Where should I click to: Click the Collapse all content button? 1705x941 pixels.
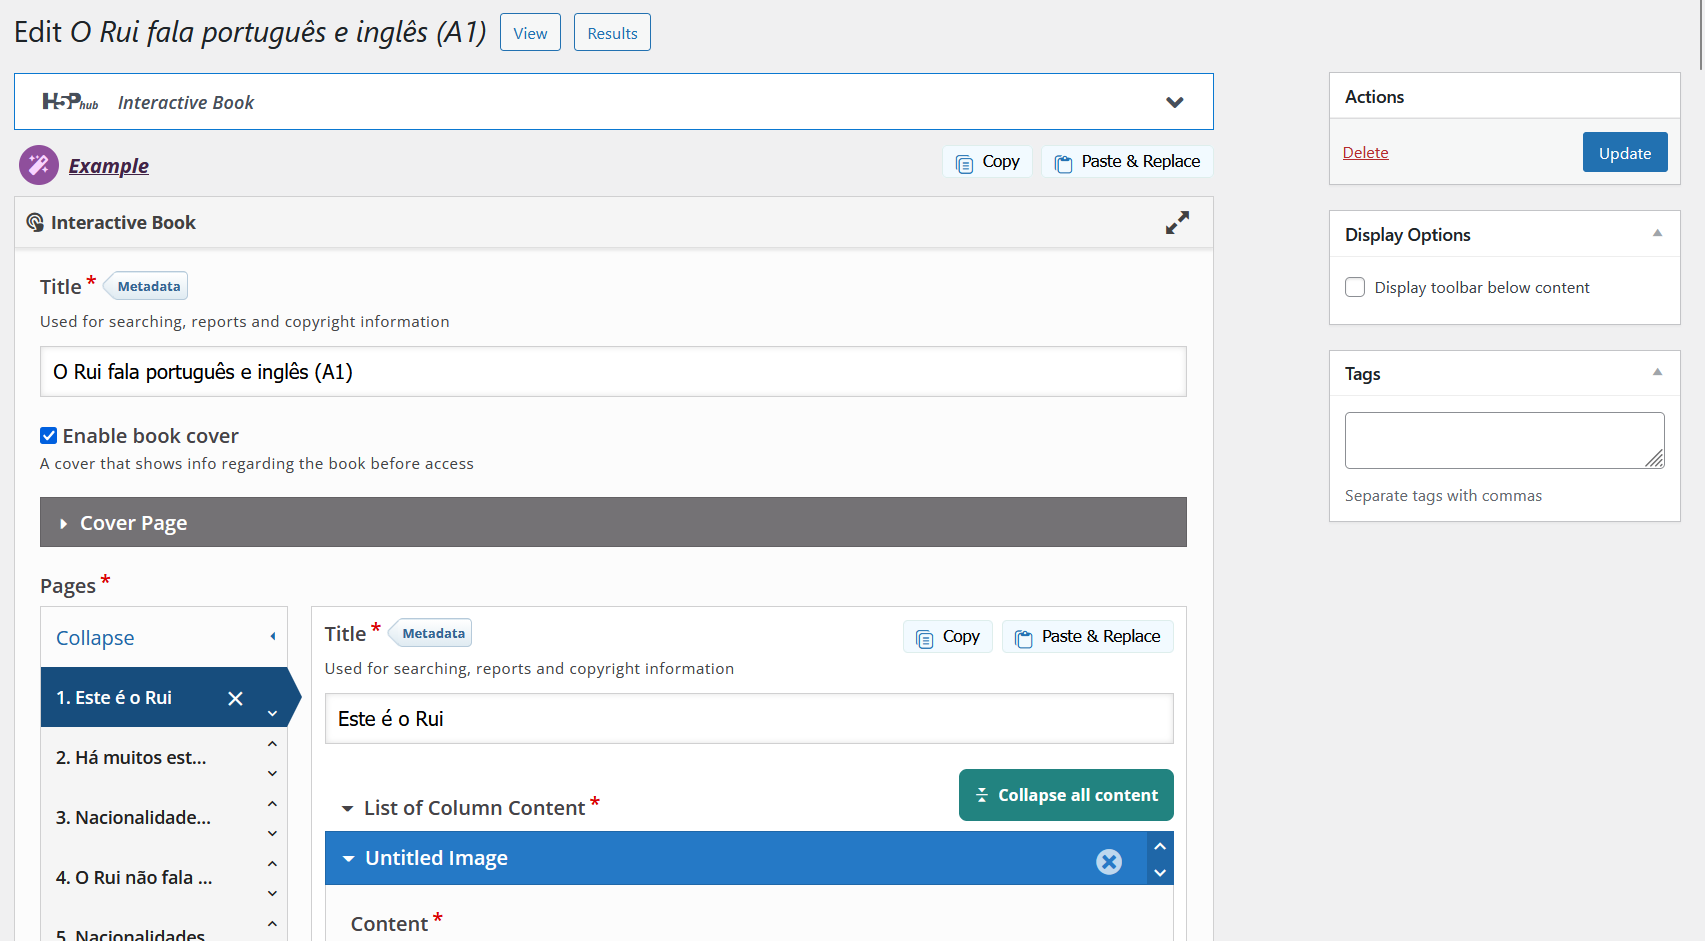(1066, 795)
